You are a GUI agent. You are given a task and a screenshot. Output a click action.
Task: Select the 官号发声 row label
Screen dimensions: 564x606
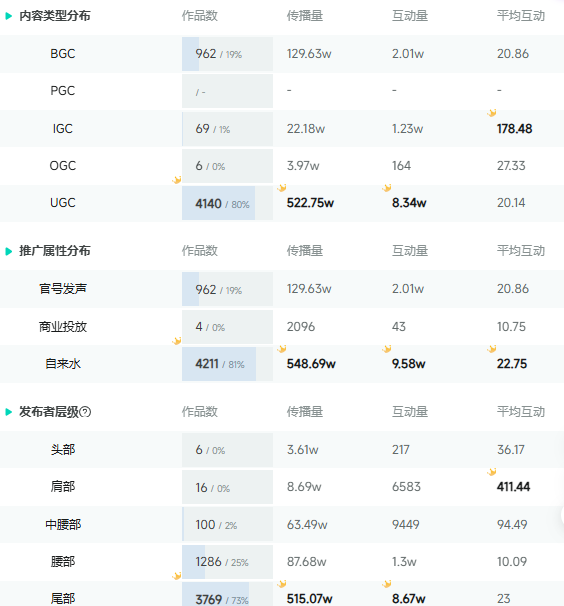(63, 289)
